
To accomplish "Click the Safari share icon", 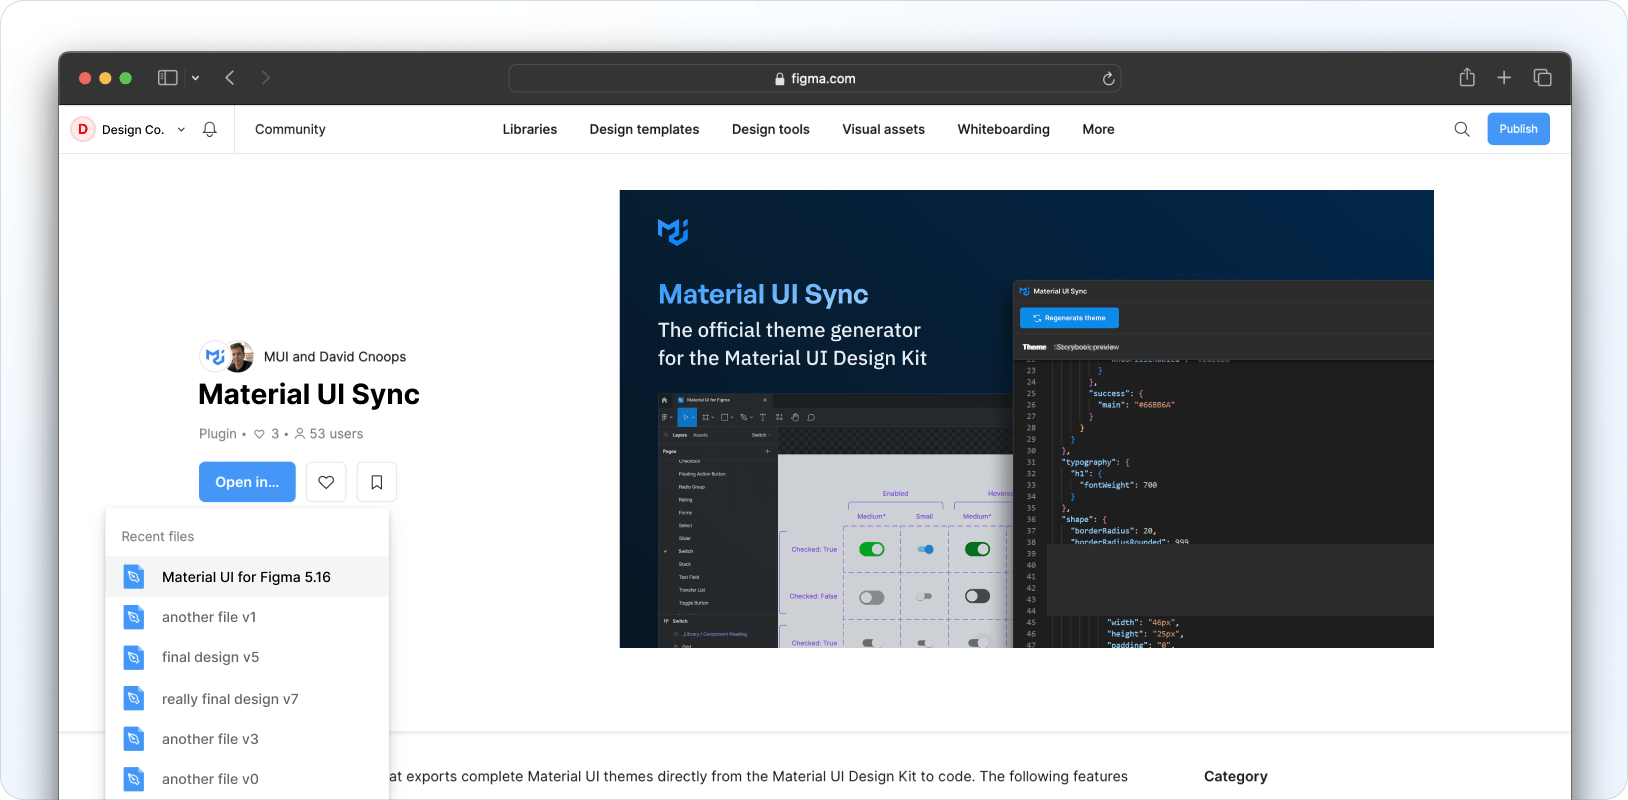I will pos(1467,78).
